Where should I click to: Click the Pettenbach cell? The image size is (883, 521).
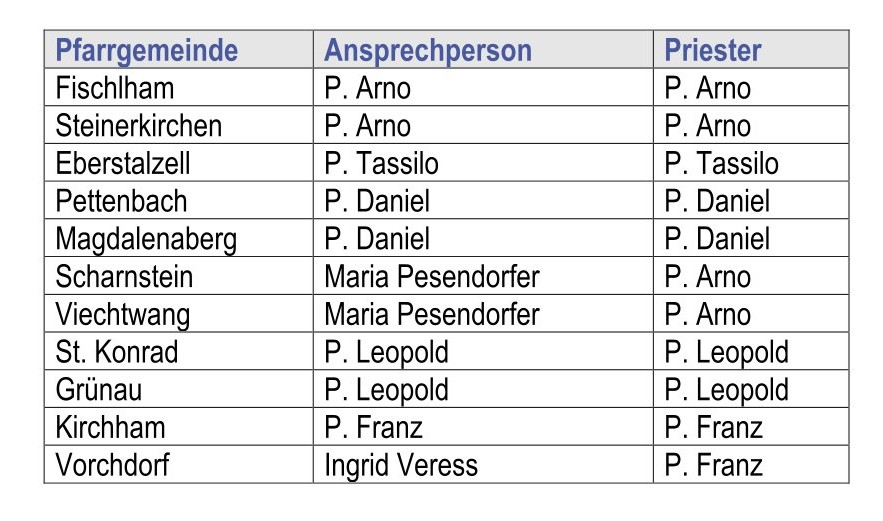click(x=121, y=201)
